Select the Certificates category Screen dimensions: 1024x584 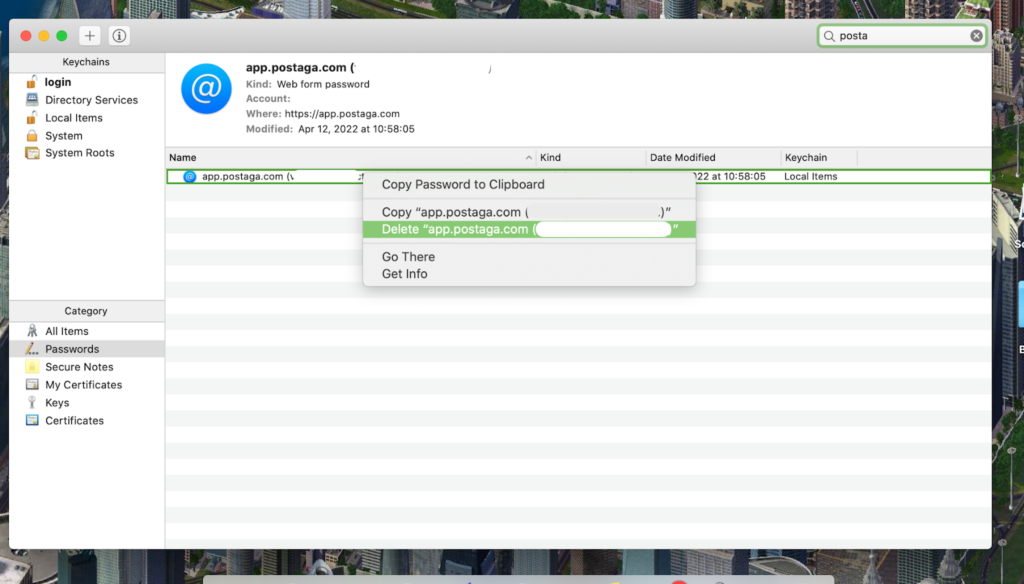point(74,421)
